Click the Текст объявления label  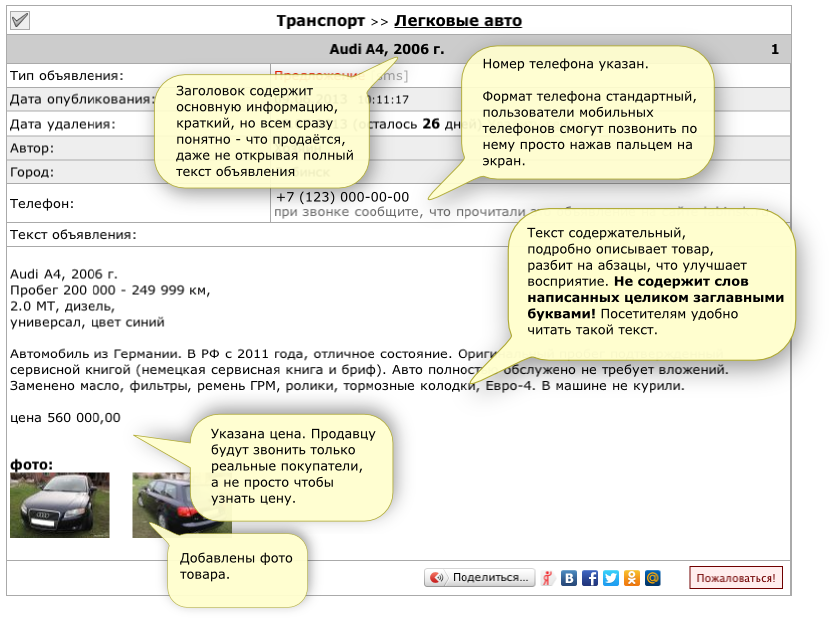[73, 235]
